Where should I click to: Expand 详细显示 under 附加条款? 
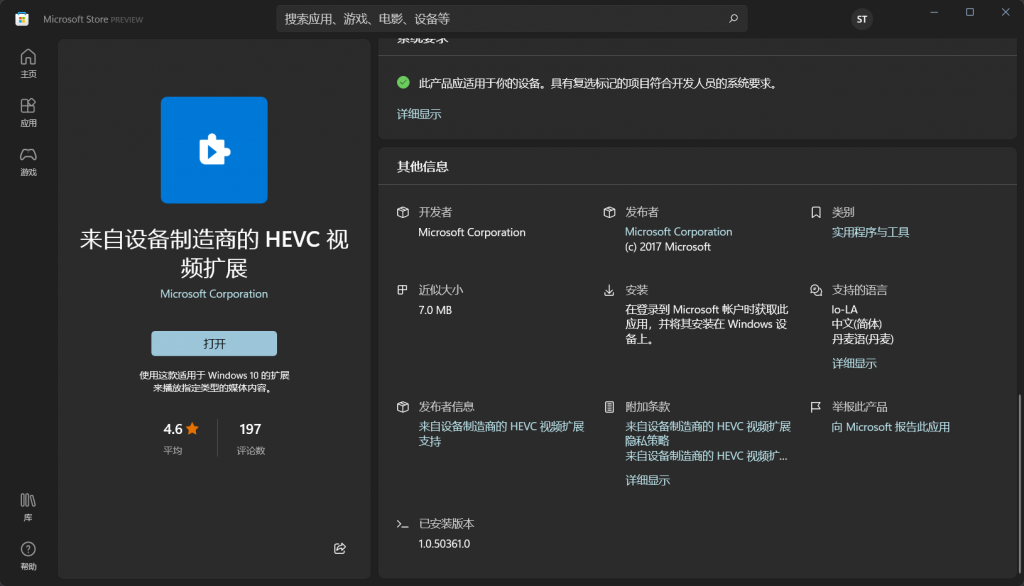click(648, 480)
